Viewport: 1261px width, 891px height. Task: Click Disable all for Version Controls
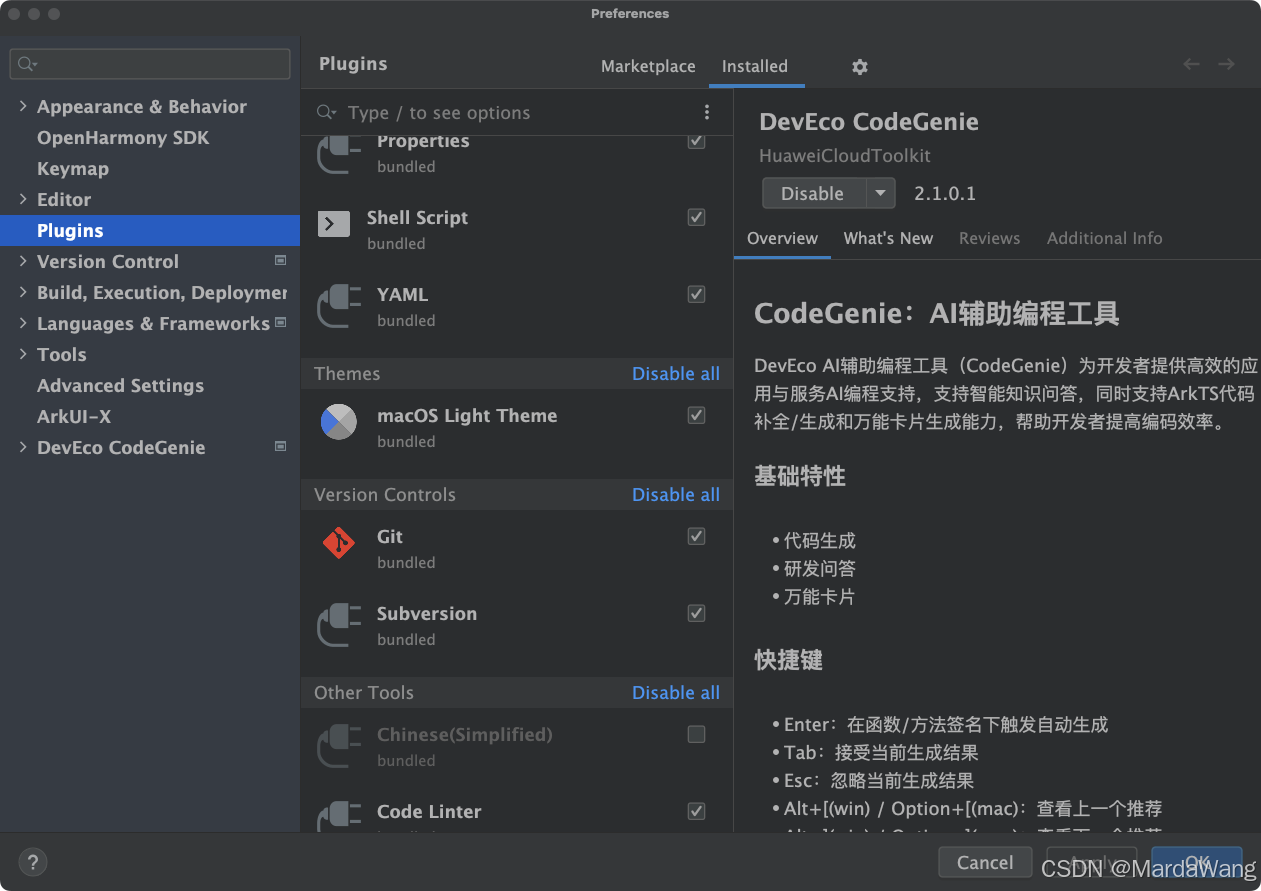pyautogui.click(x=676, y=494)
